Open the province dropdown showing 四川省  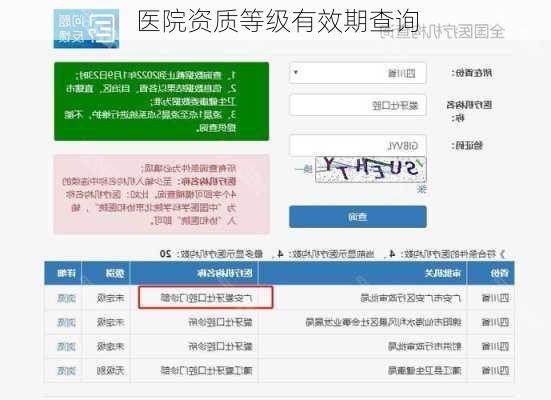358,73
